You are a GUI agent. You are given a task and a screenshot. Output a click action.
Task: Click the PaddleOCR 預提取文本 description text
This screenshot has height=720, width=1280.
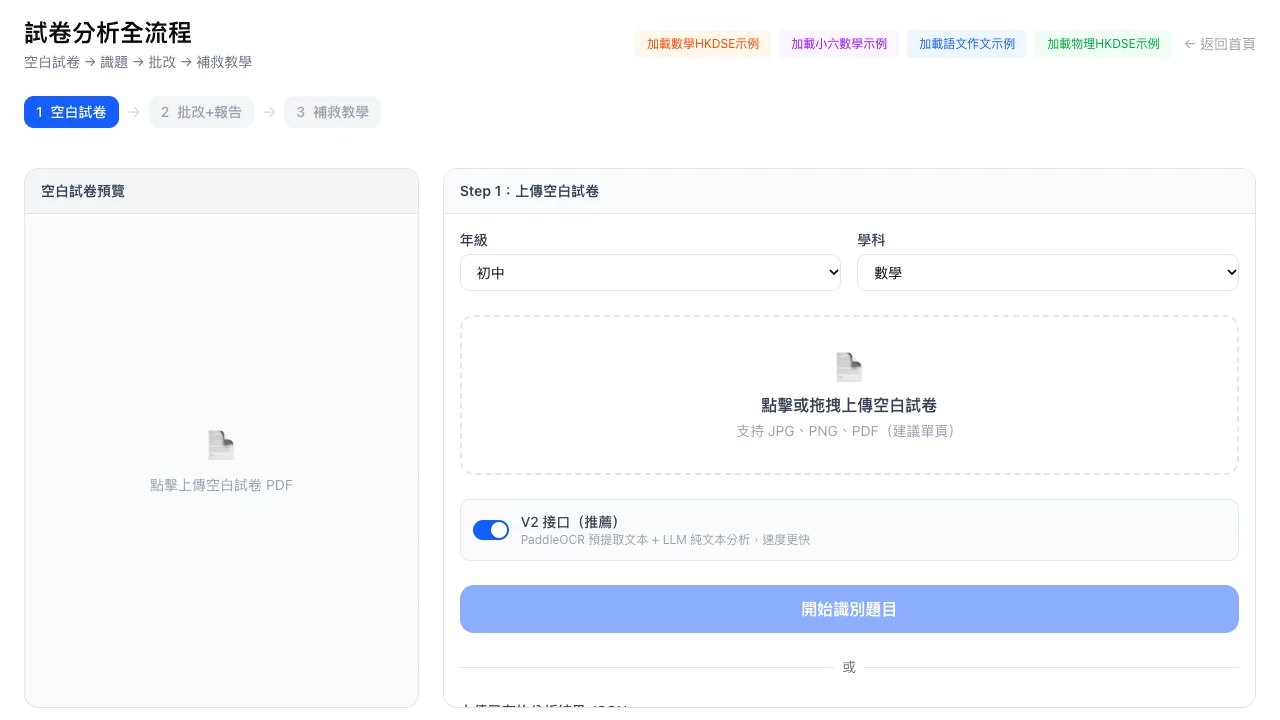[665, 540]
